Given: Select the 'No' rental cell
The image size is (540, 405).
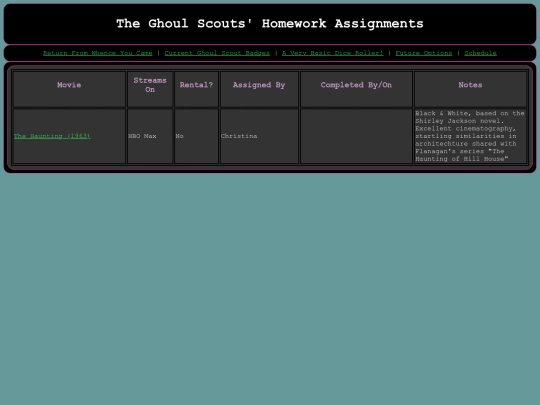Looking at the screenshot, I should pyautogui.click(x=196, y=136).
